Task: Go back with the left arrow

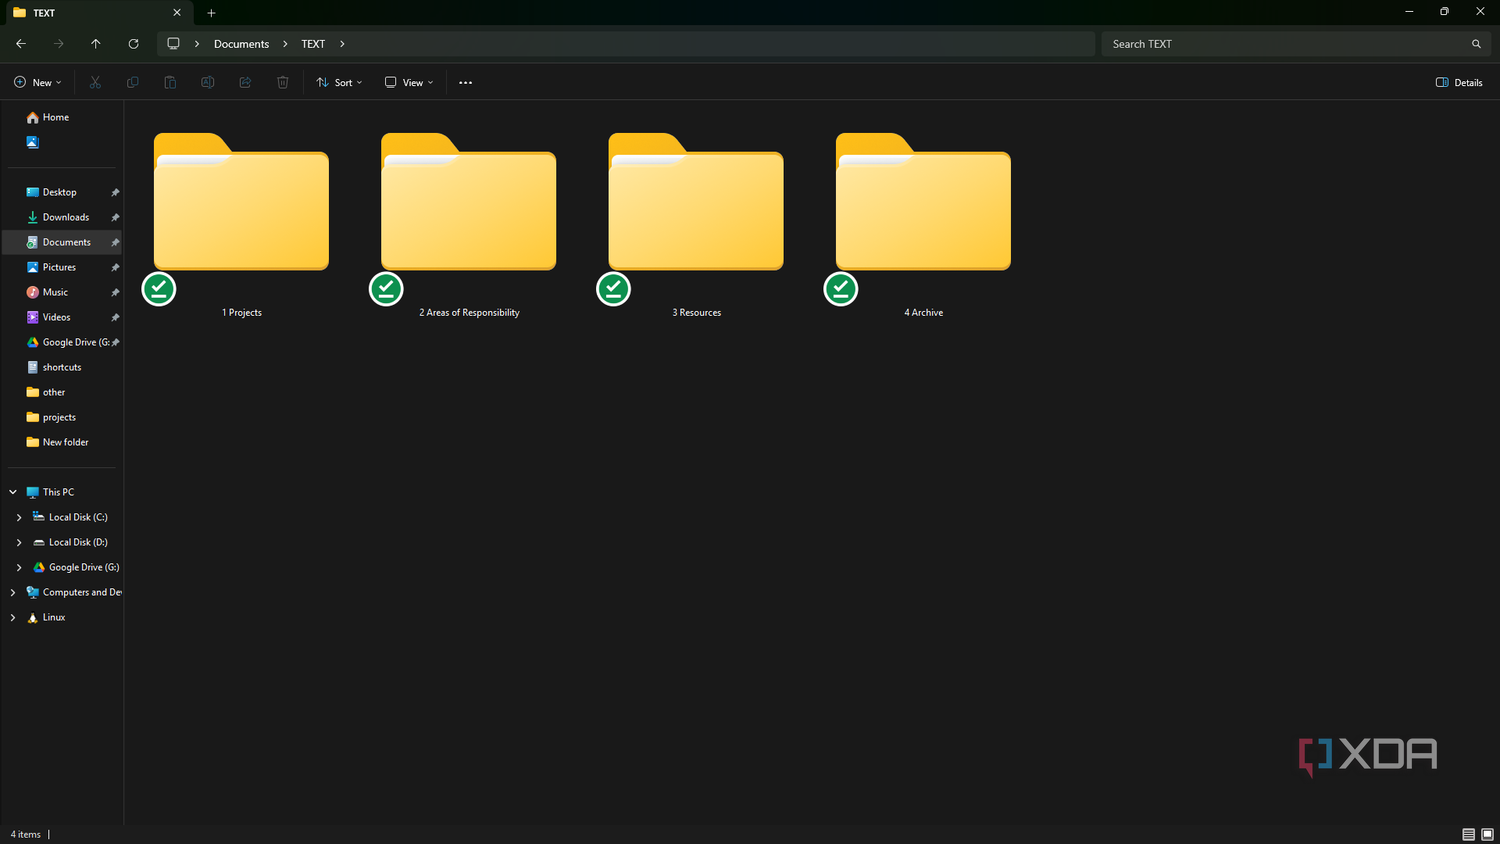Action: pyautogui.click(x=21, y=44)
